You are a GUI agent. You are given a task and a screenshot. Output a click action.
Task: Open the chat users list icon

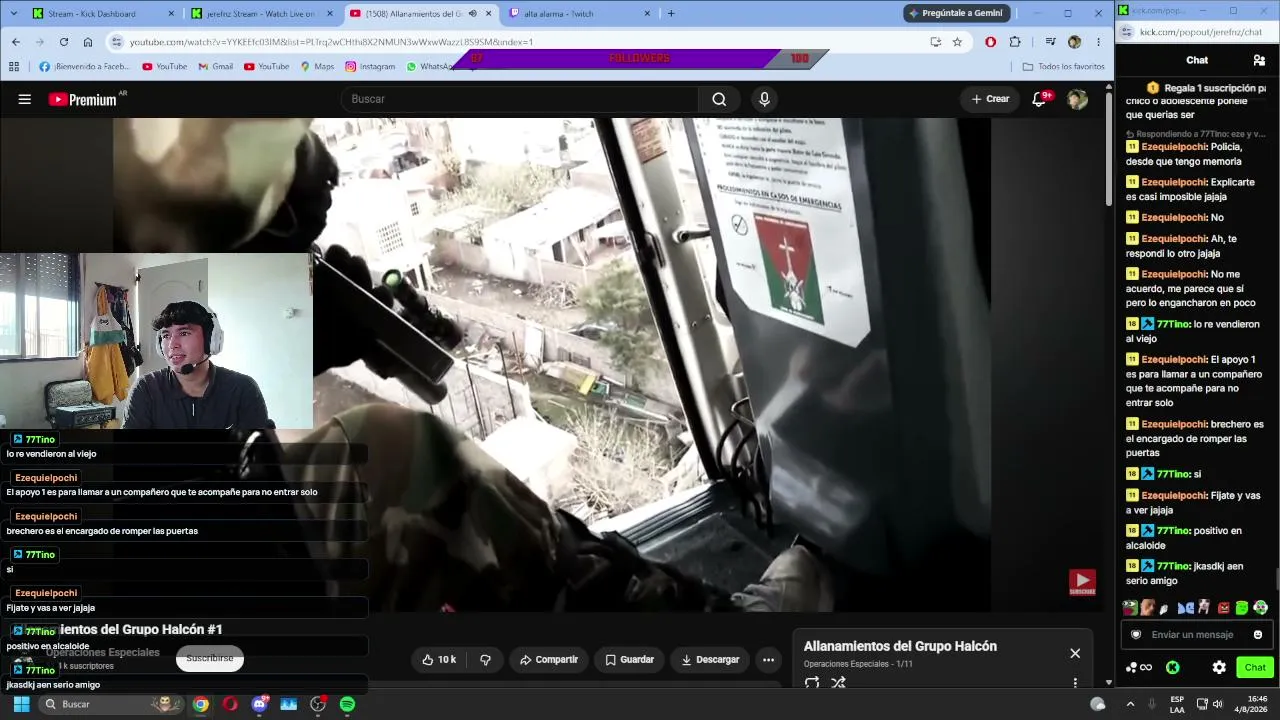click(1259, 60)
